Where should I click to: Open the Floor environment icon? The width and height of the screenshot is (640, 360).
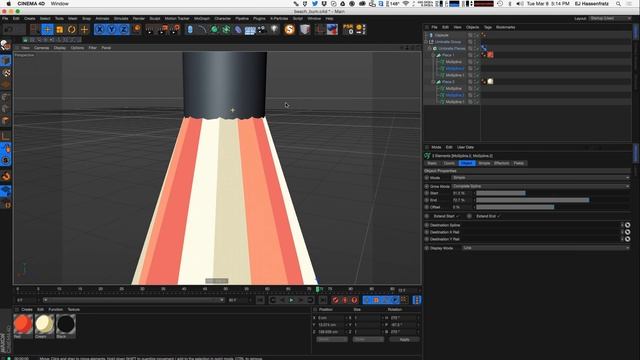coord(250,30)
